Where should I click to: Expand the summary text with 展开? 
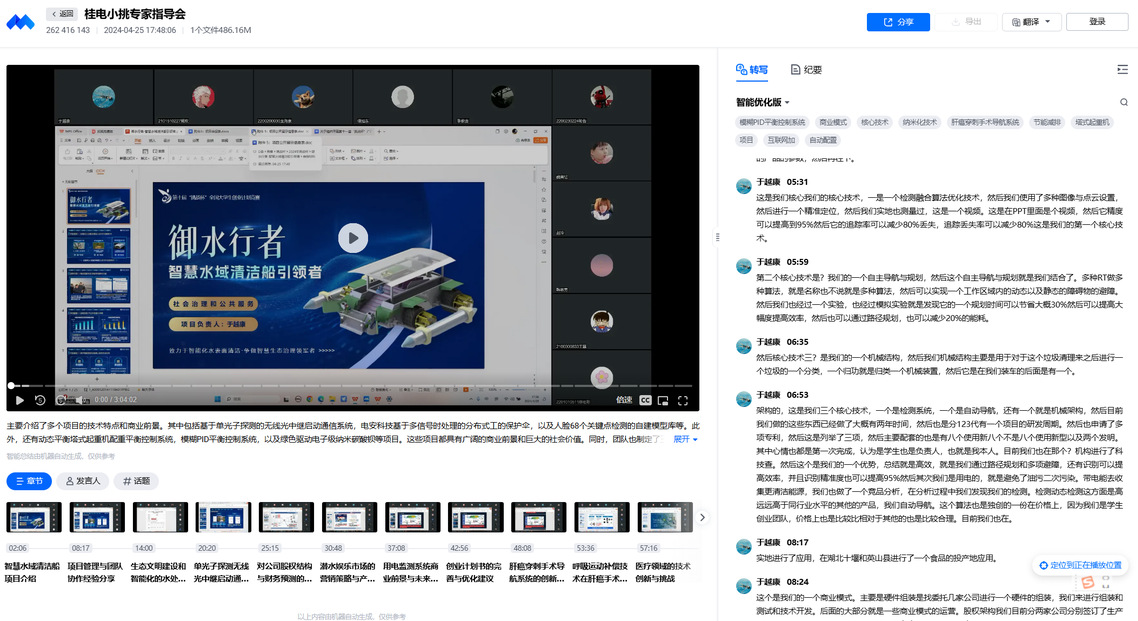tap(685, 439)
